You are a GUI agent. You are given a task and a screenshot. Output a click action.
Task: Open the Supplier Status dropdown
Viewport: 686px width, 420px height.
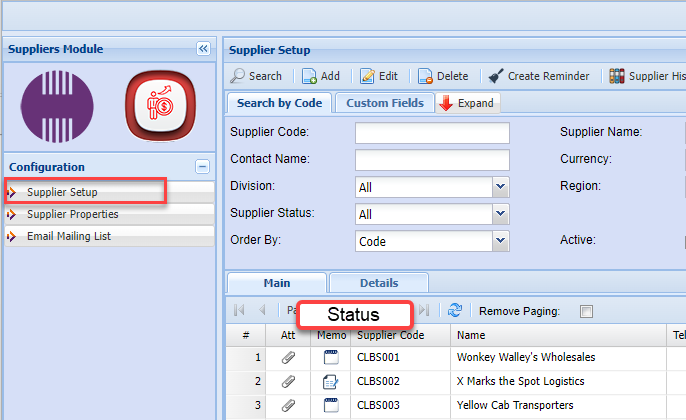click(500, 214)
